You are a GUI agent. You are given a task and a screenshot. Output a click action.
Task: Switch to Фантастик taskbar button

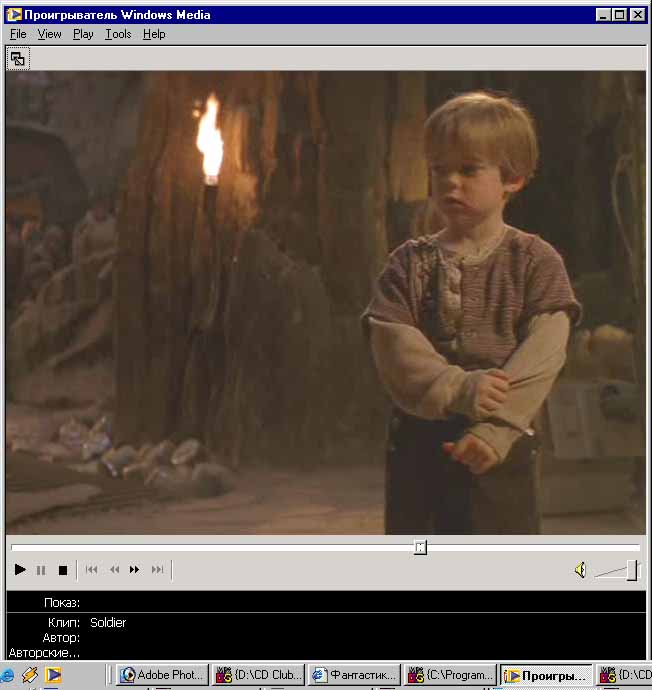(354, 675)
